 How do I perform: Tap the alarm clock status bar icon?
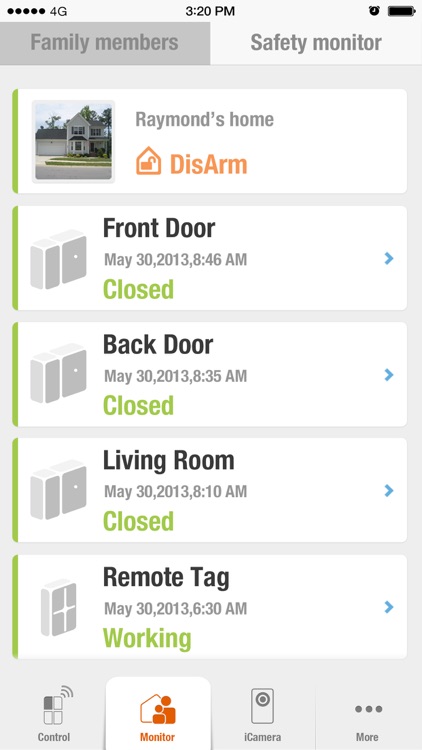(x=374, y=11)
